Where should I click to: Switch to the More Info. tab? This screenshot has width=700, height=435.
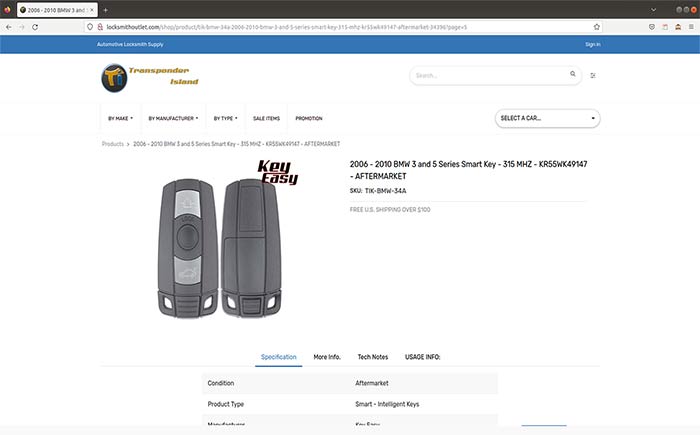point(327,357)
